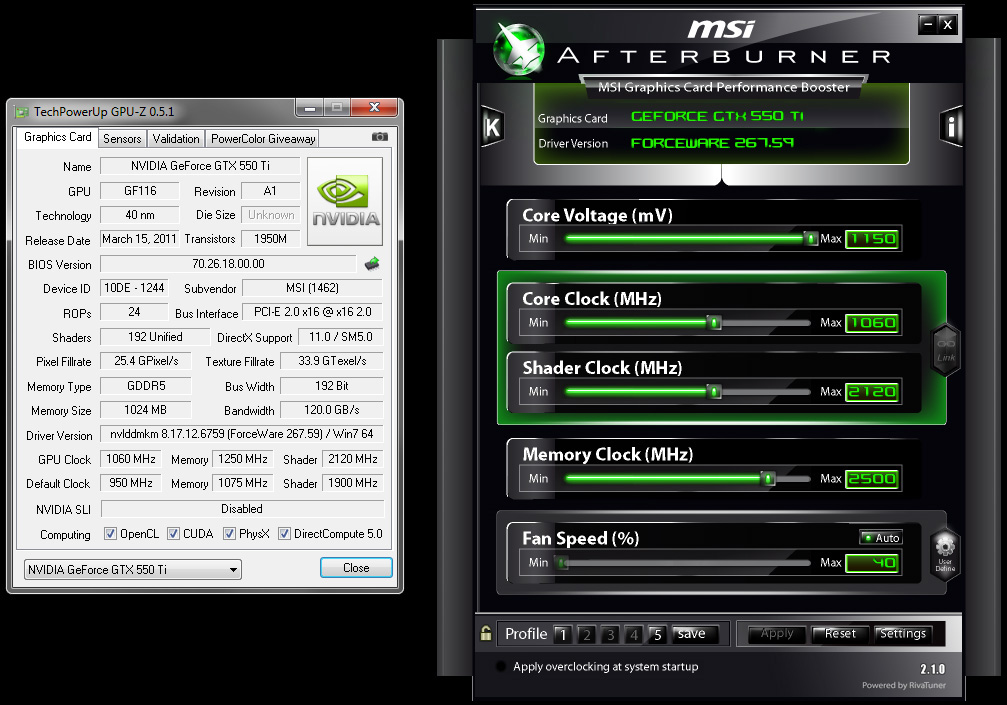The image size is (1007, 705).
Task: Click the Core Clock slider handle
Action: click(x=714, y=322)
